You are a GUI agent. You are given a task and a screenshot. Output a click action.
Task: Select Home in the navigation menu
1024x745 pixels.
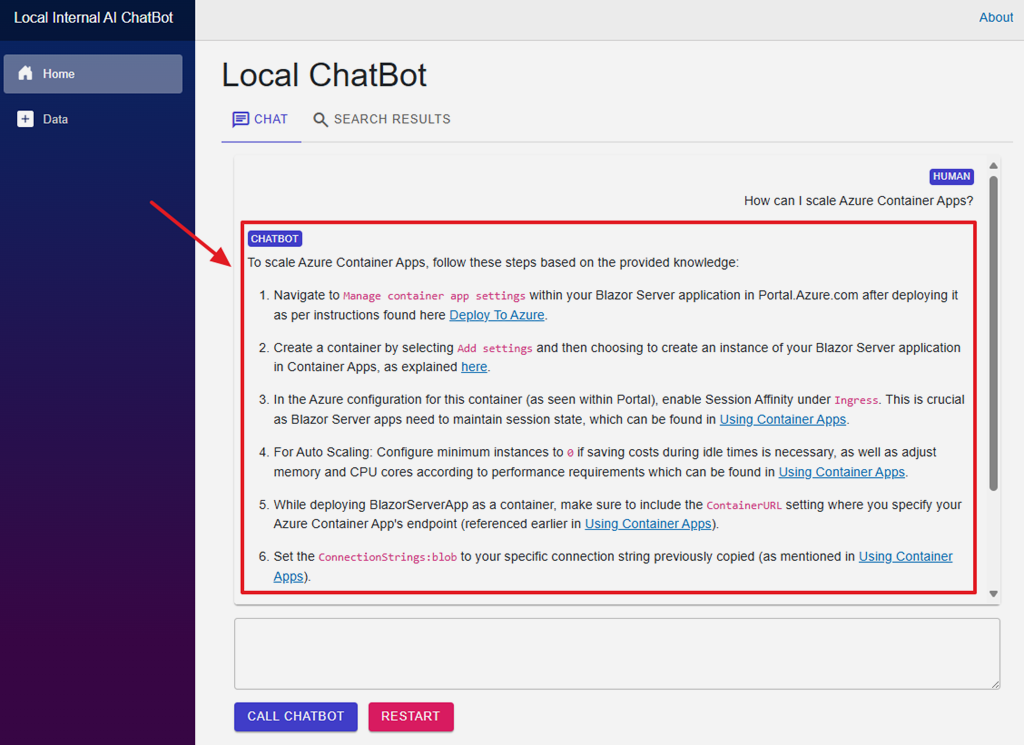click(x=93, y=74)
